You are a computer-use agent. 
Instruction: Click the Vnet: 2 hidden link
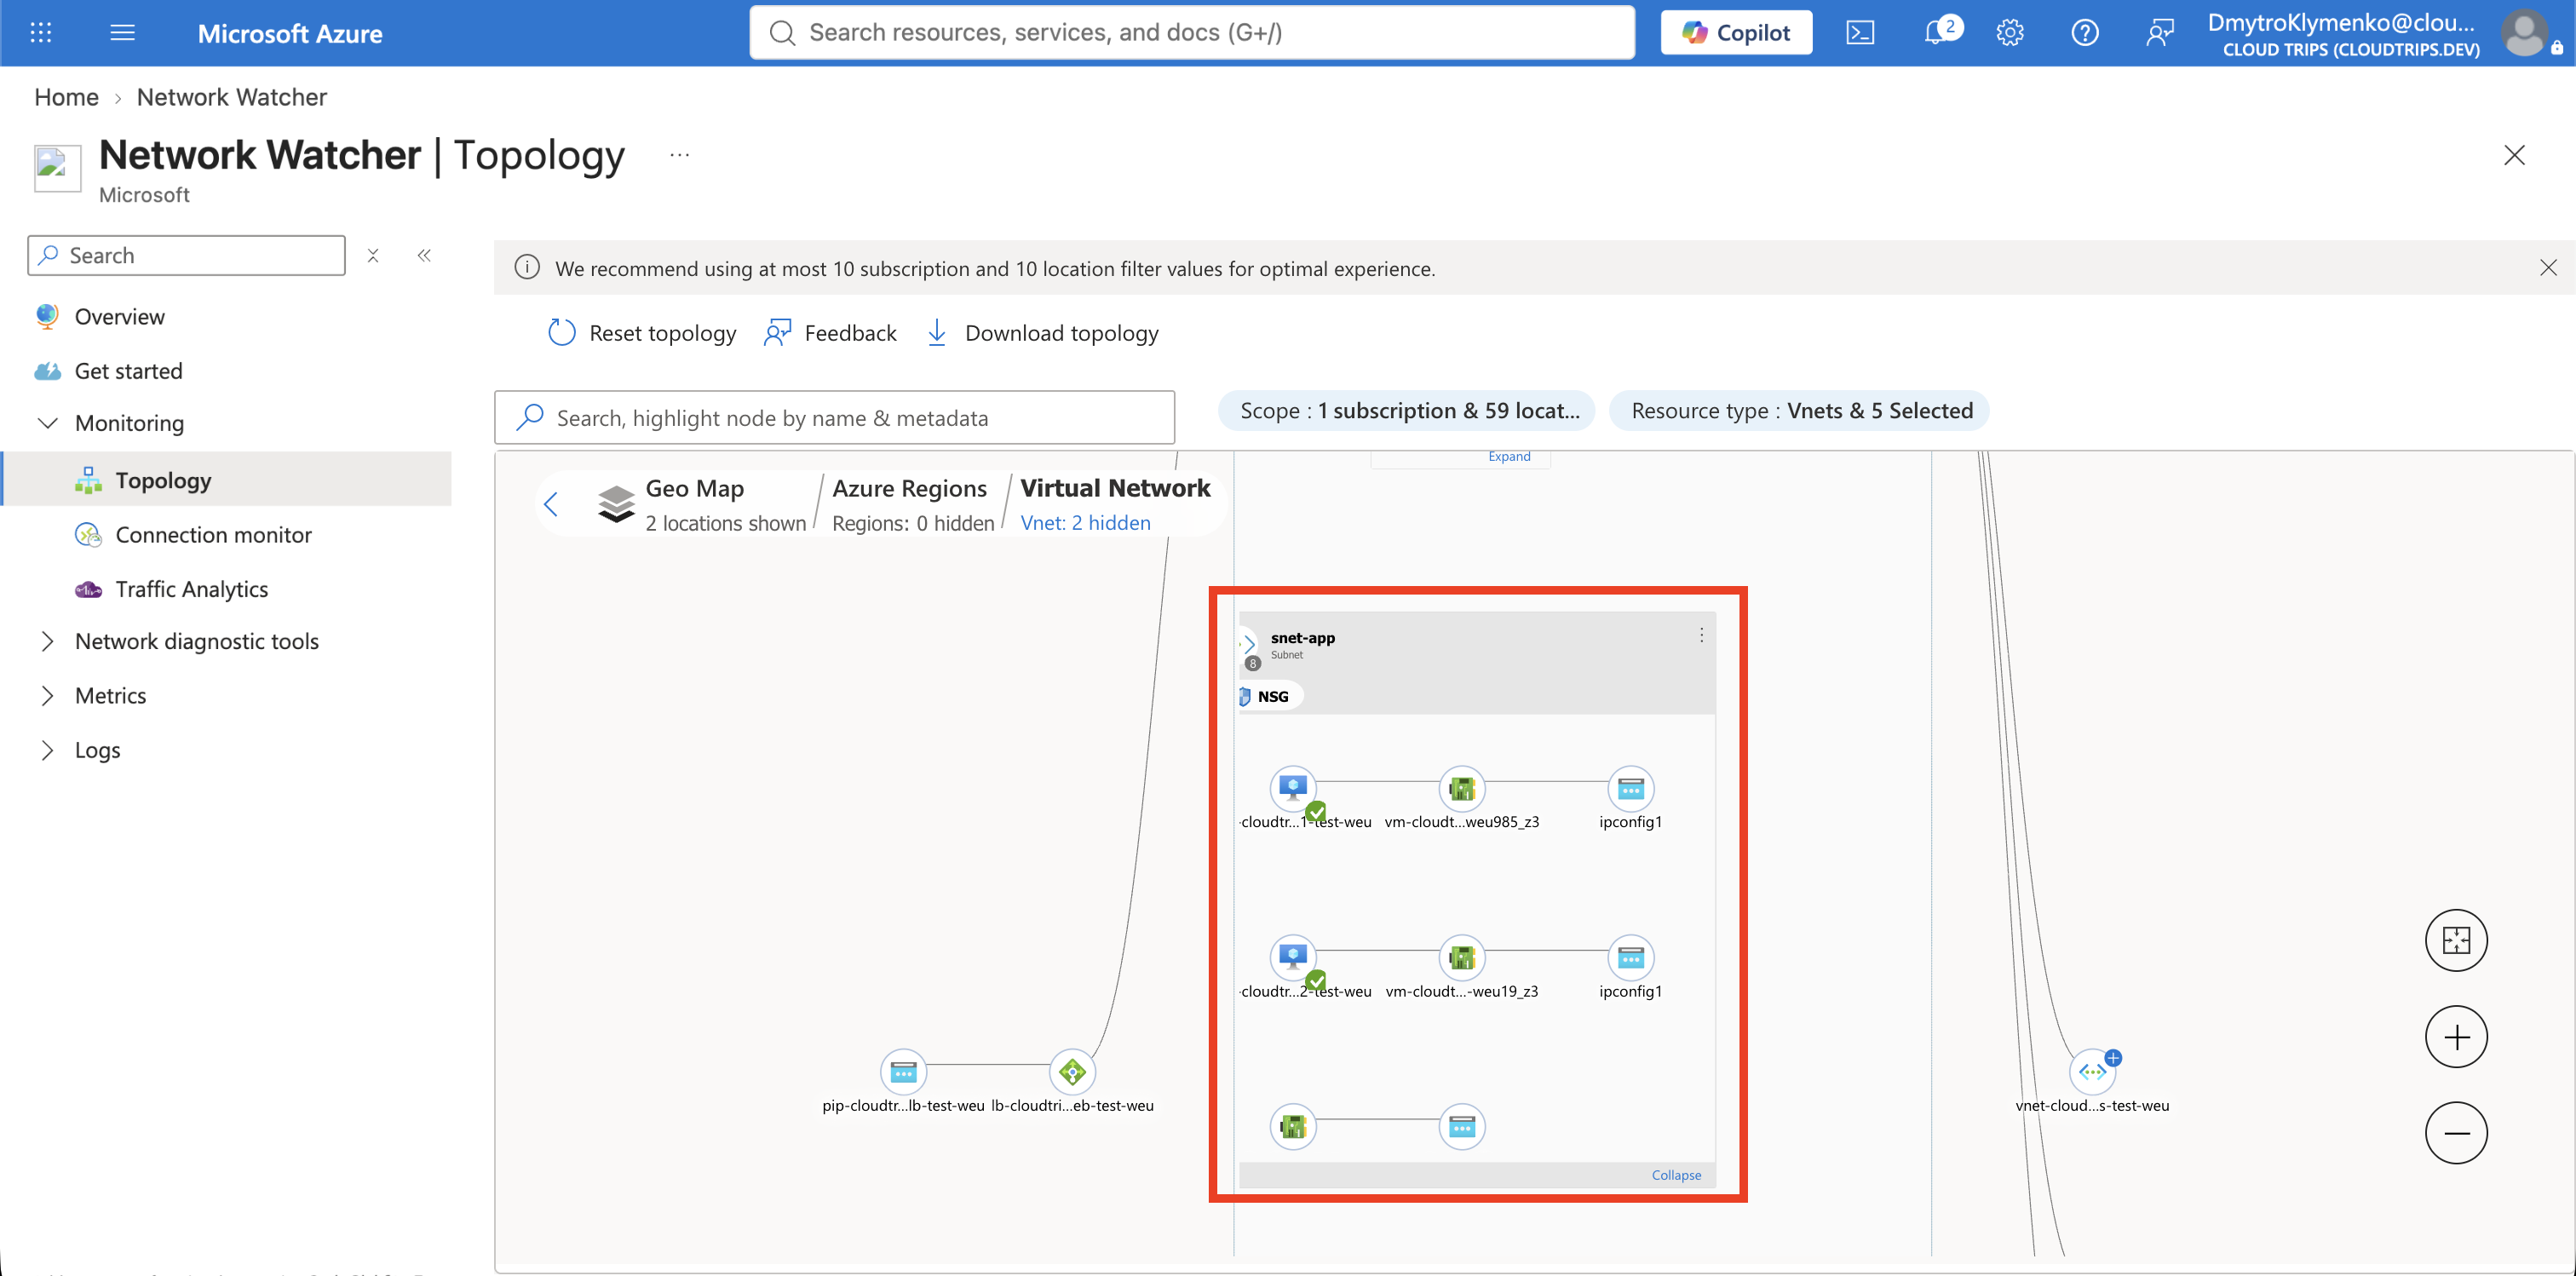coord(1085,523)
